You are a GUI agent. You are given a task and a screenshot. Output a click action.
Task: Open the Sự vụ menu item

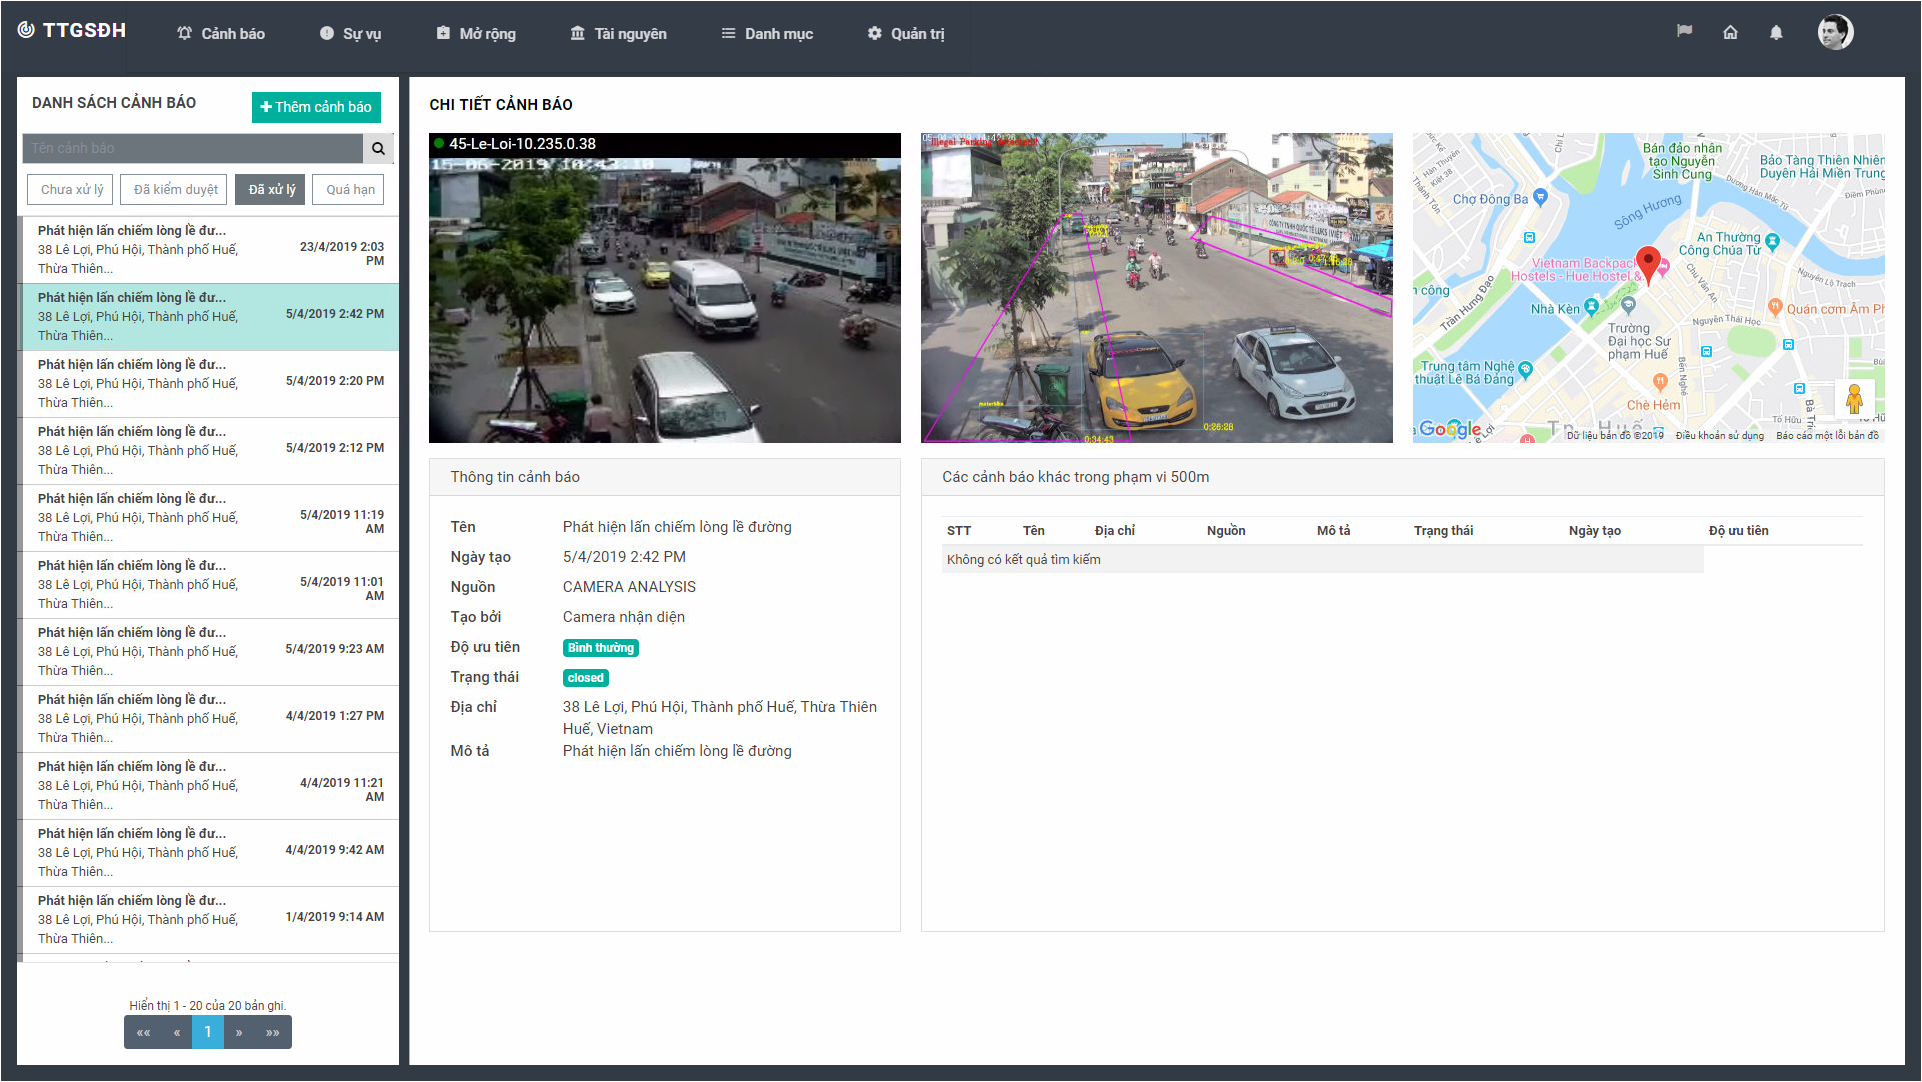[x=350, y=33]
